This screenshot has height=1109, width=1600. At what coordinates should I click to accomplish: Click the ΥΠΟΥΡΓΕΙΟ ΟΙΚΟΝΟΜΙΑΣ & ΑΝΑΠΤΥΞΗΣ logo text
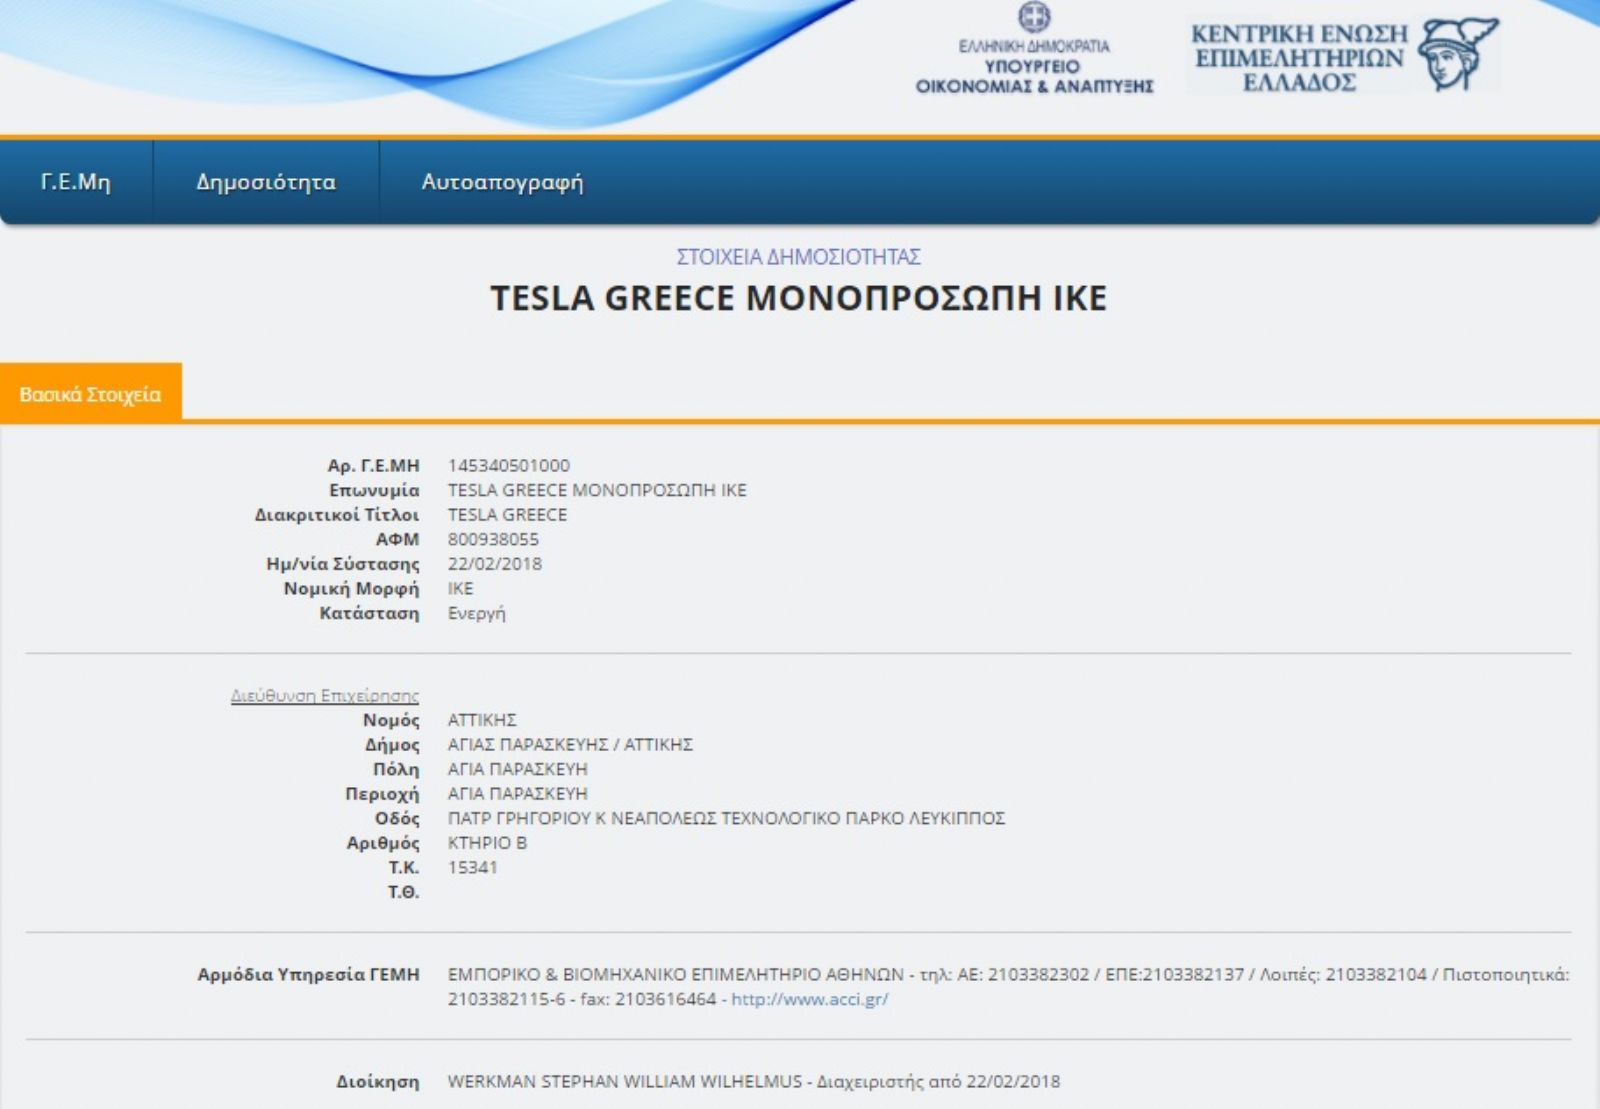pyautogui.click(x=1034, y=76)
